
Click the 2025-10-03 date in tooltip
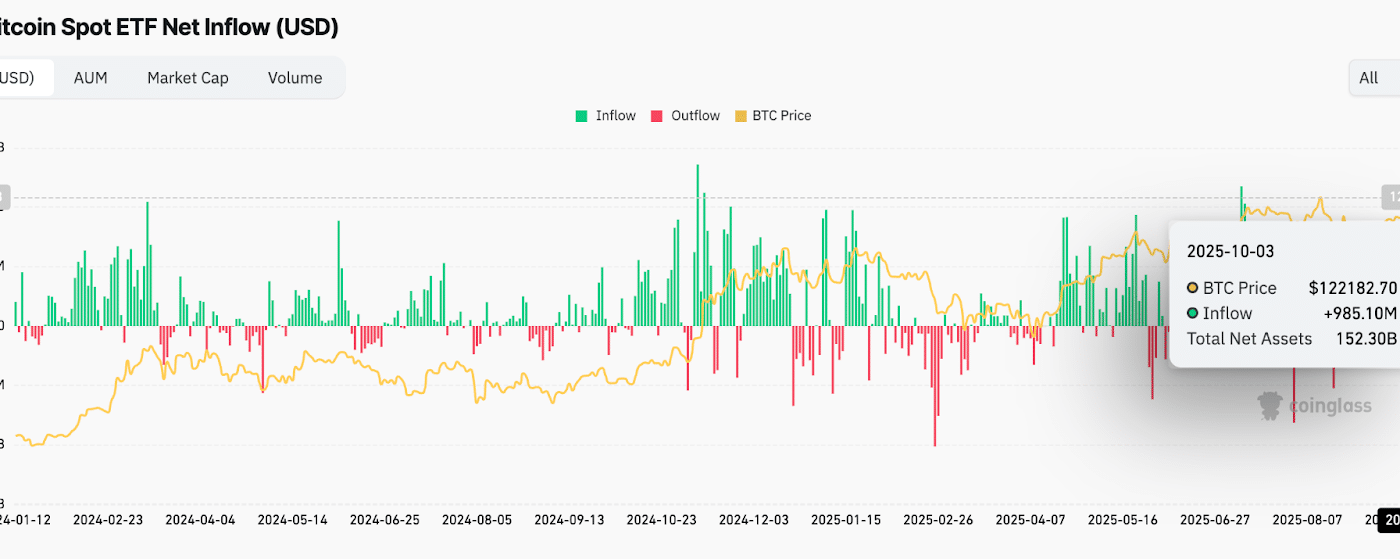pos(1231,251)
